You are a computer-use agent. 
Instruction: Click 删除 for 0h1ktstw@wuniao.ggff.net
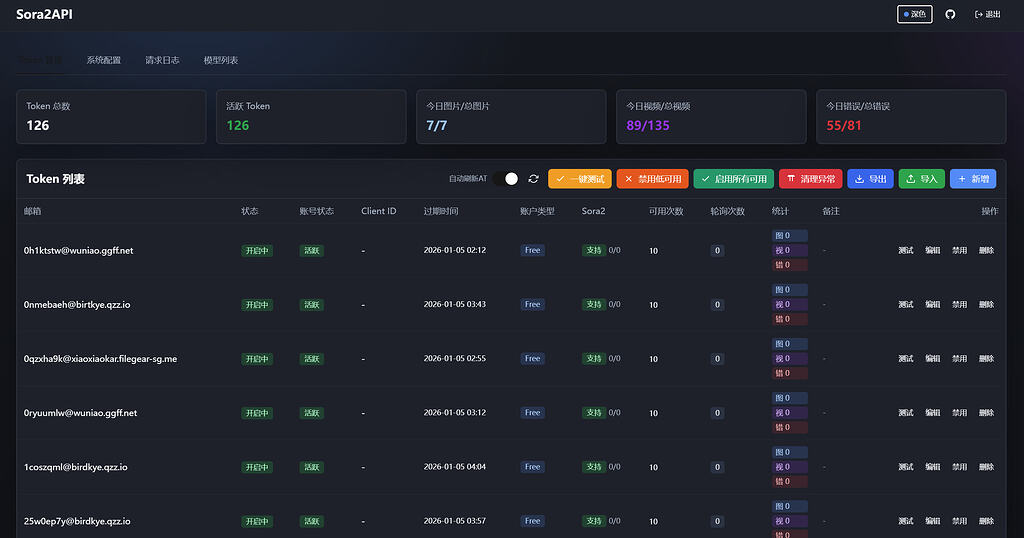986,251
